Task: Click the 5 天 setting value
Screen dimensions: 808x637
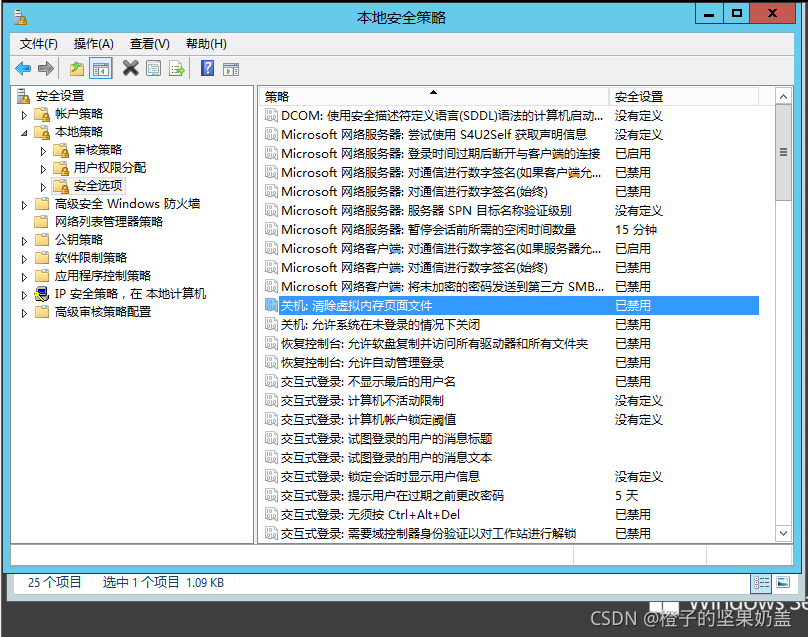Action: pyautogui.click(x=627, y=495)
